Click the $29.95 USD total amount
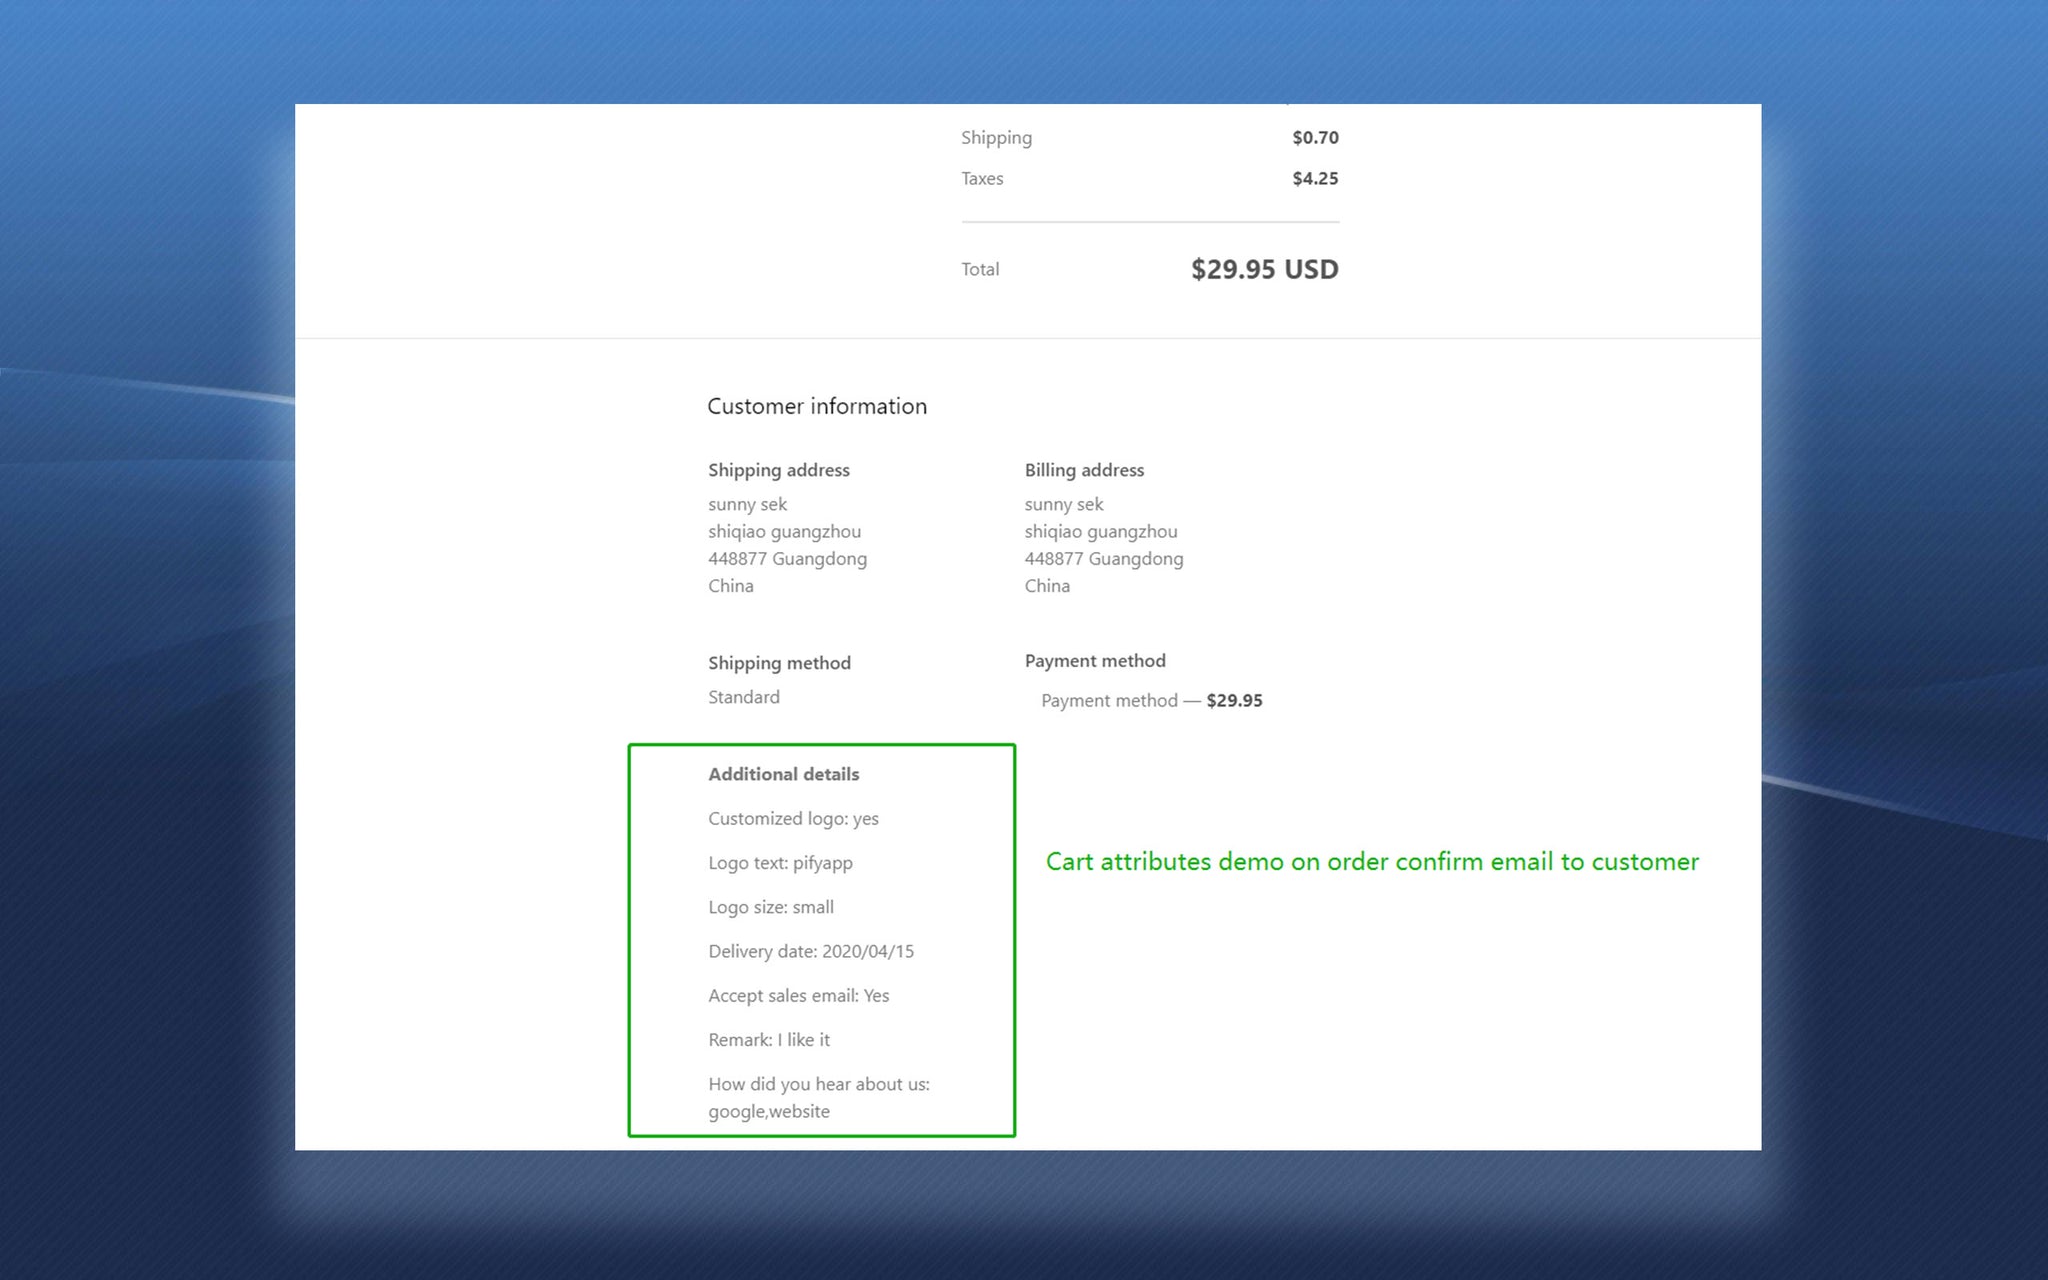This screenshot has height=1280, width=2048. [x=1263, y=269]
